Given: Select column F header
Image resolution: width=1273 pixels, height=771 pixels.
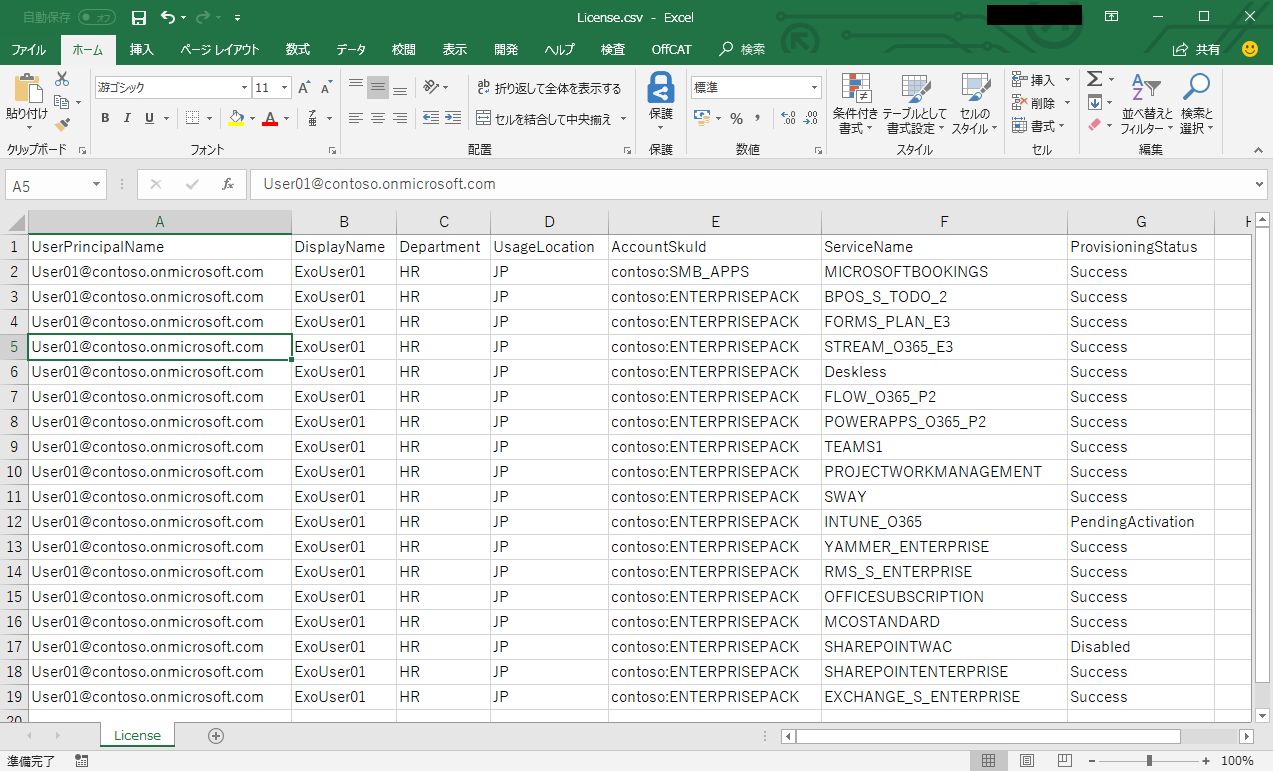Looking at the screenshot, I should [x=944, y=222].
